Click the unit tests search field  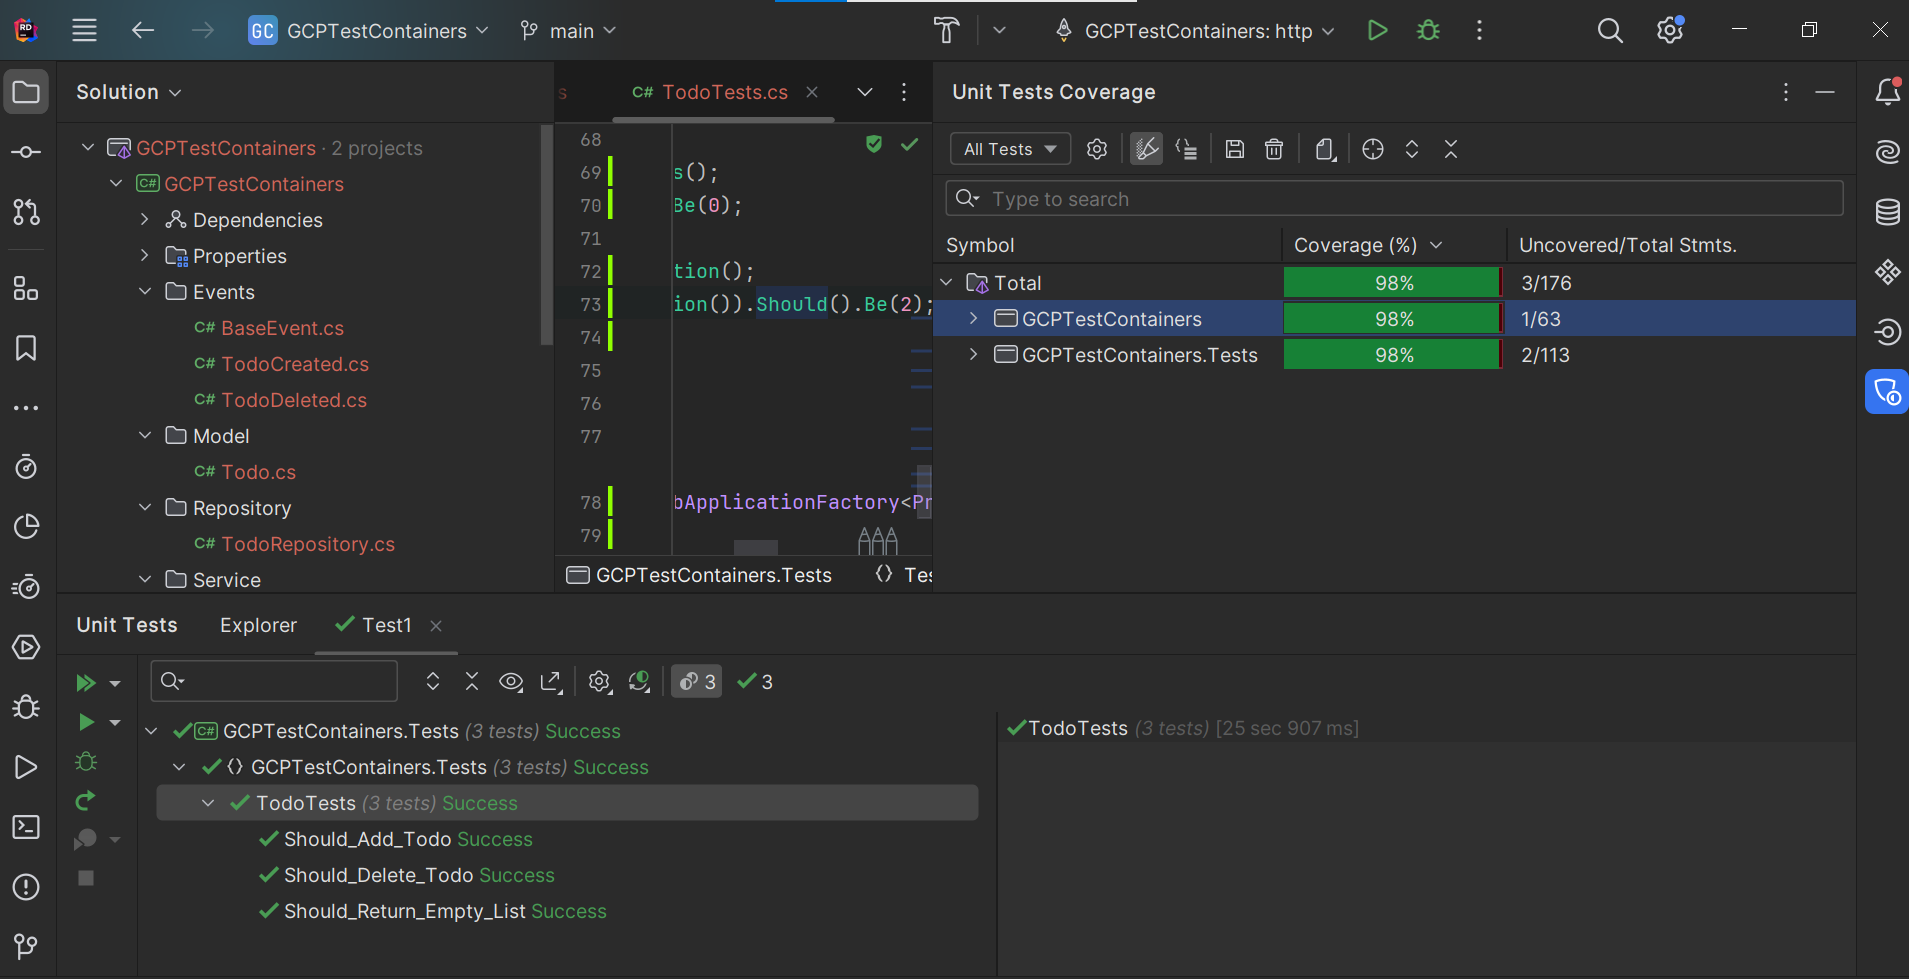point(274,681)
